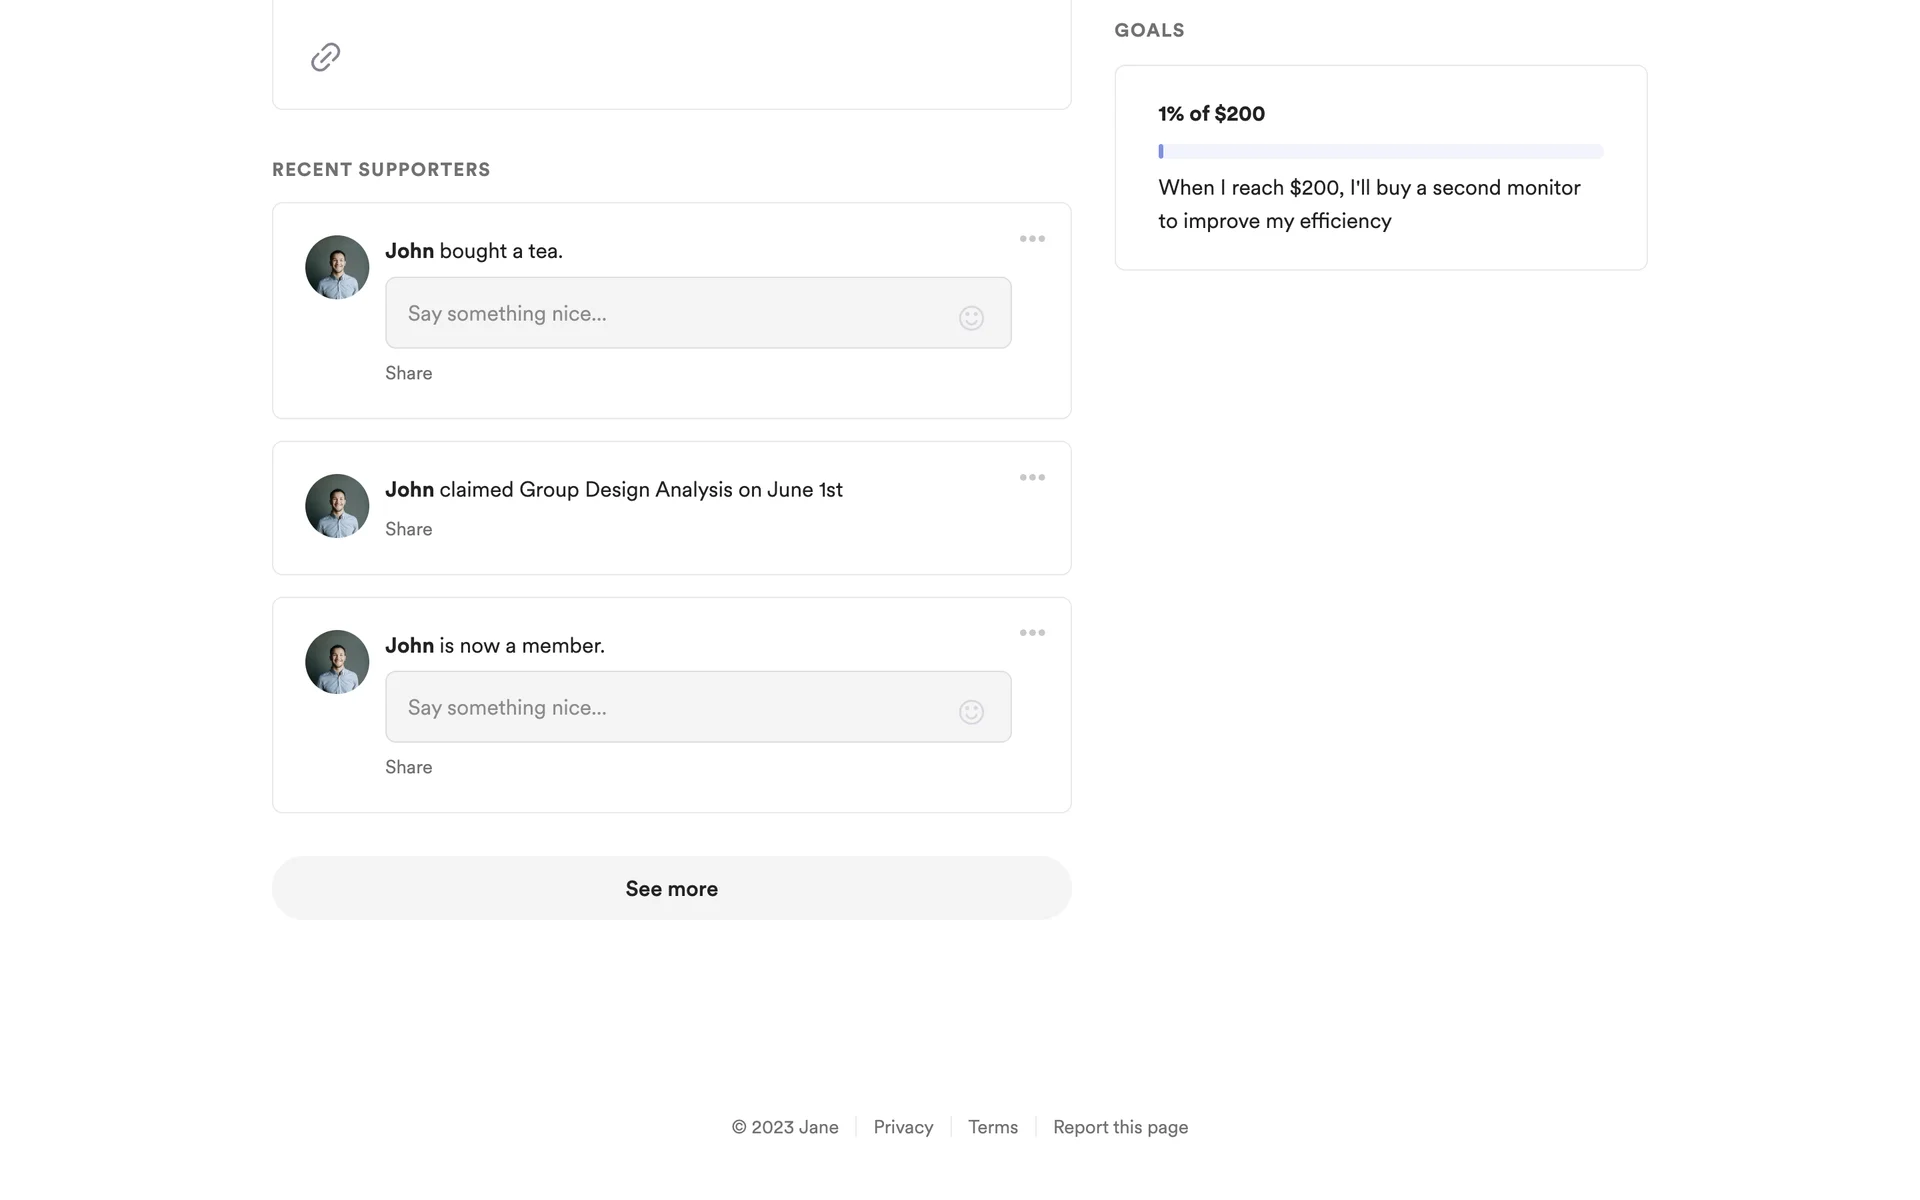Share the new member post

408,767
